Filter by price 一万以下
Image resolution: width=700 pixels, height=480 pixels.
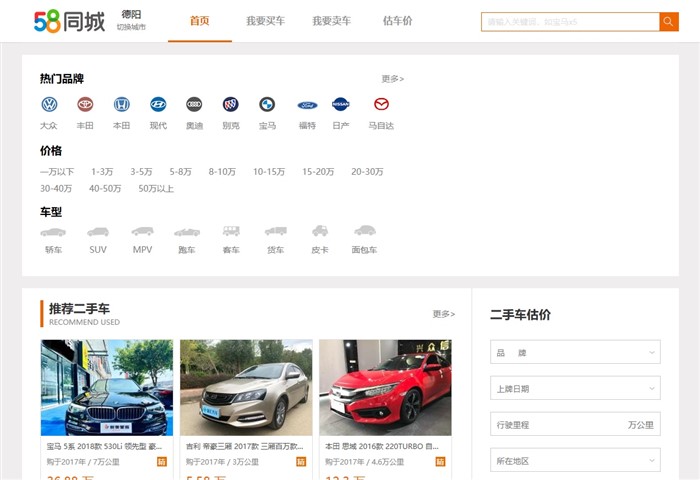[x=57, y=172]
